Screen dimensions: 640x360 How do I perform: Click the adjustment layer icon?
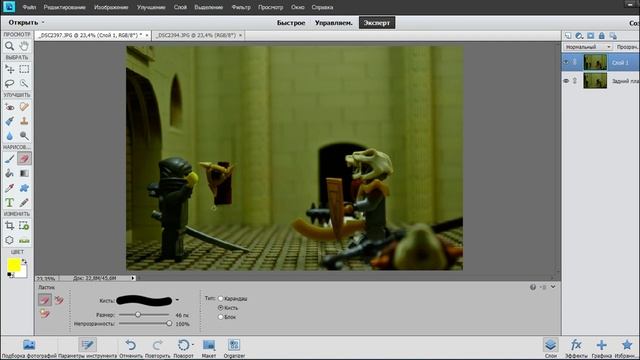coord(579,36)
